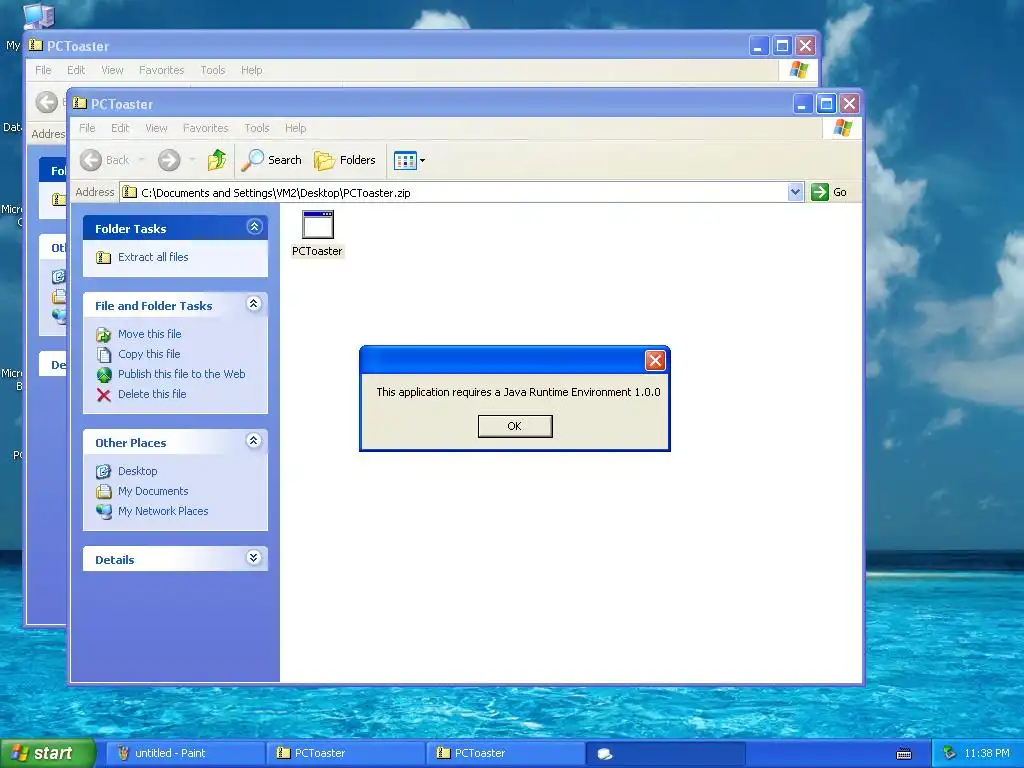This screenshot has width=1024, height=768.
Task: Click the Desktop icon in Other Places
Action: coord(104,472)
